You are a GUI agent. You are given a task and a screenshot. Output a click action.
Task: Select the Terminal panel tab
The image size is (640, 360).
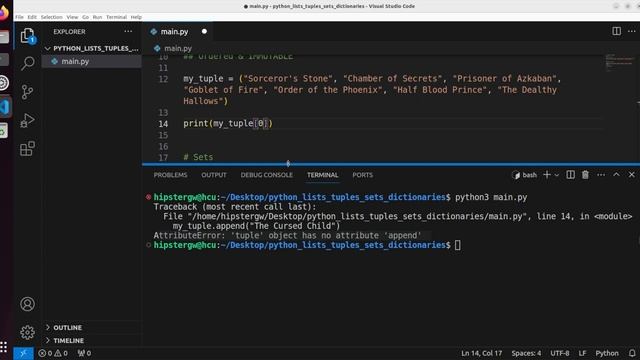pyautogui.click(x=322, y=175)
